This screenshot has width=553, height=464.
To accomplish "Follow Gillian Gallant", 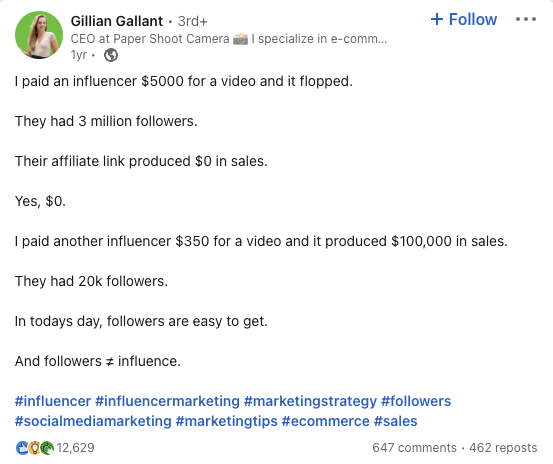I will point(464,19).
